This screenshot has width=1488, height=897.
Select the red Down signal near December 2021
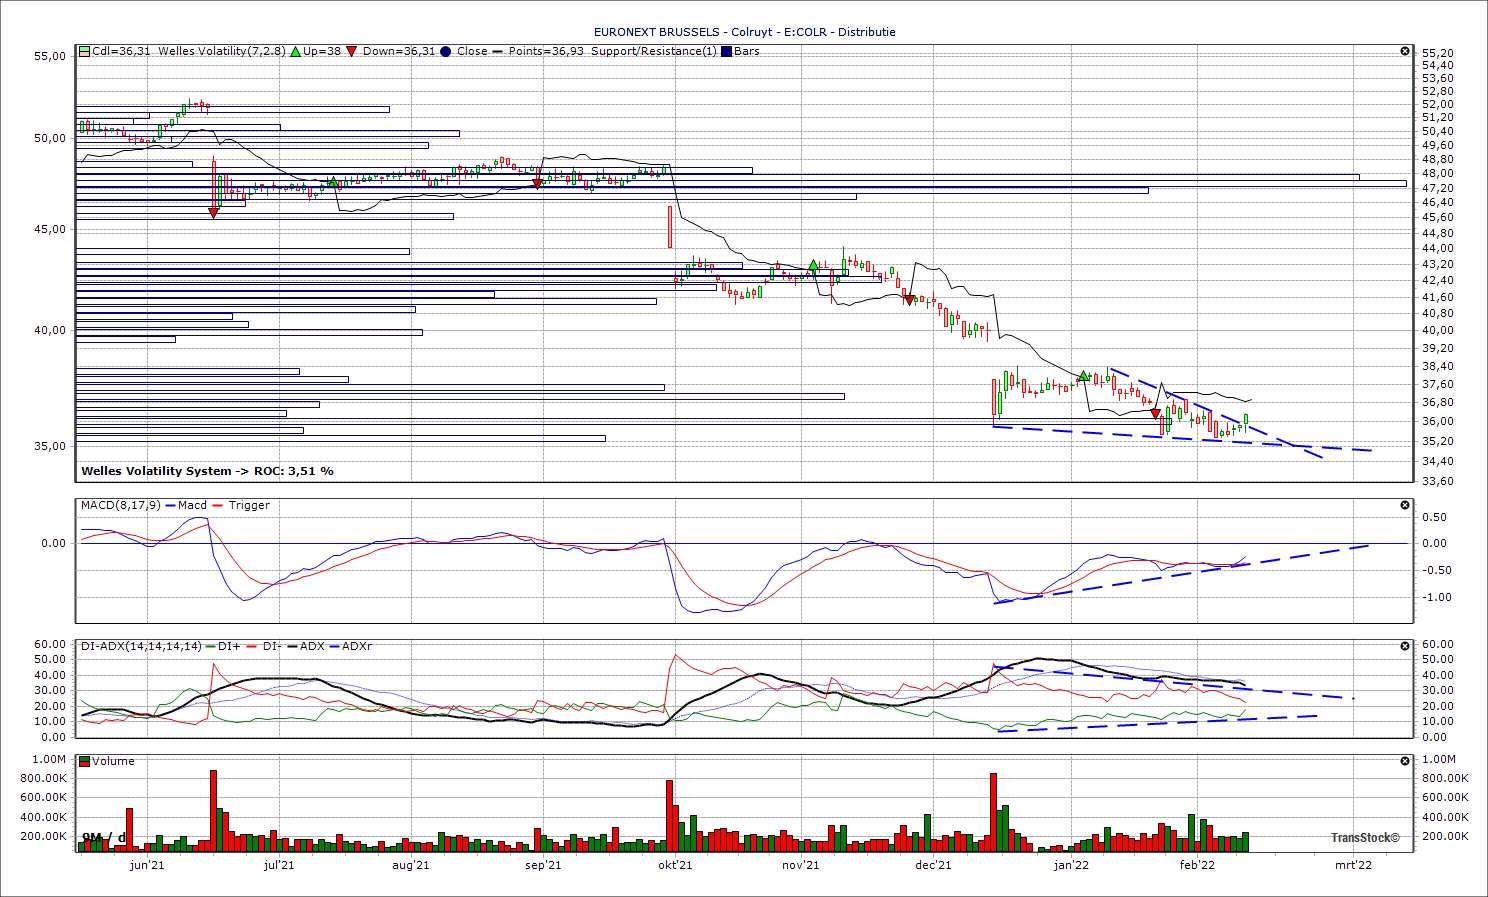click(x=908, y=300)
